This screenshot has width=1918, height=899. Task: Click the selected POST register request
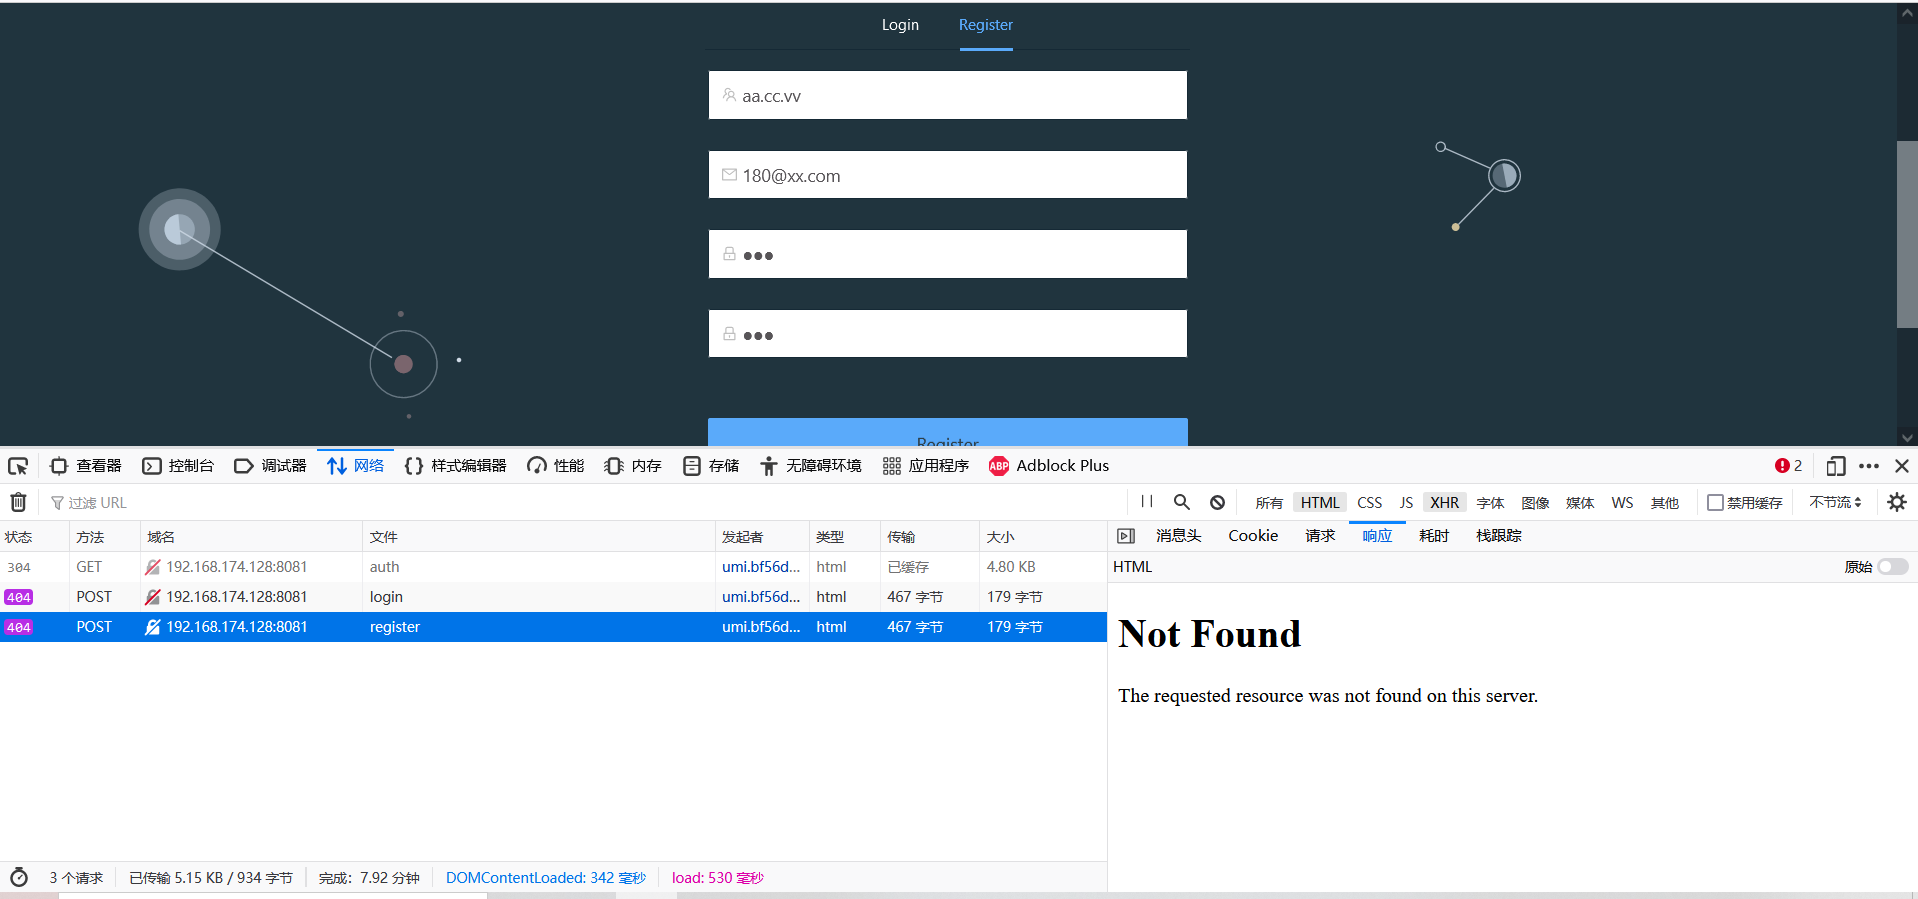click(553, 627)
